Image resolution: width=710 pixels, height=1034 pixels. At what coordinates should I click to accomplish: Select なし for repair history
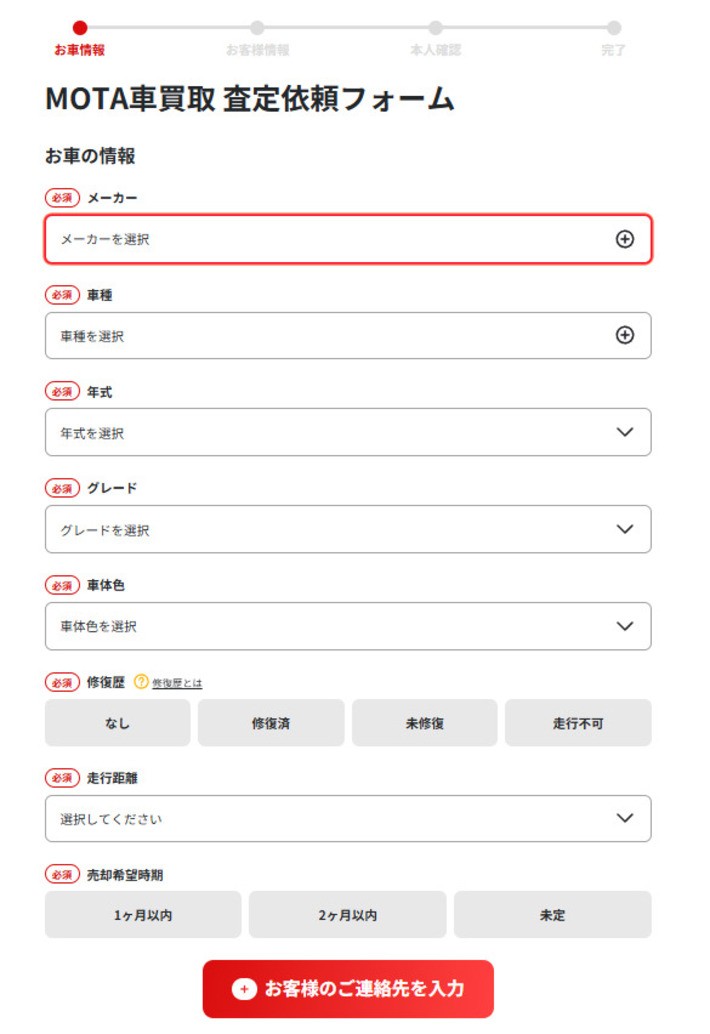coord(117,723)
